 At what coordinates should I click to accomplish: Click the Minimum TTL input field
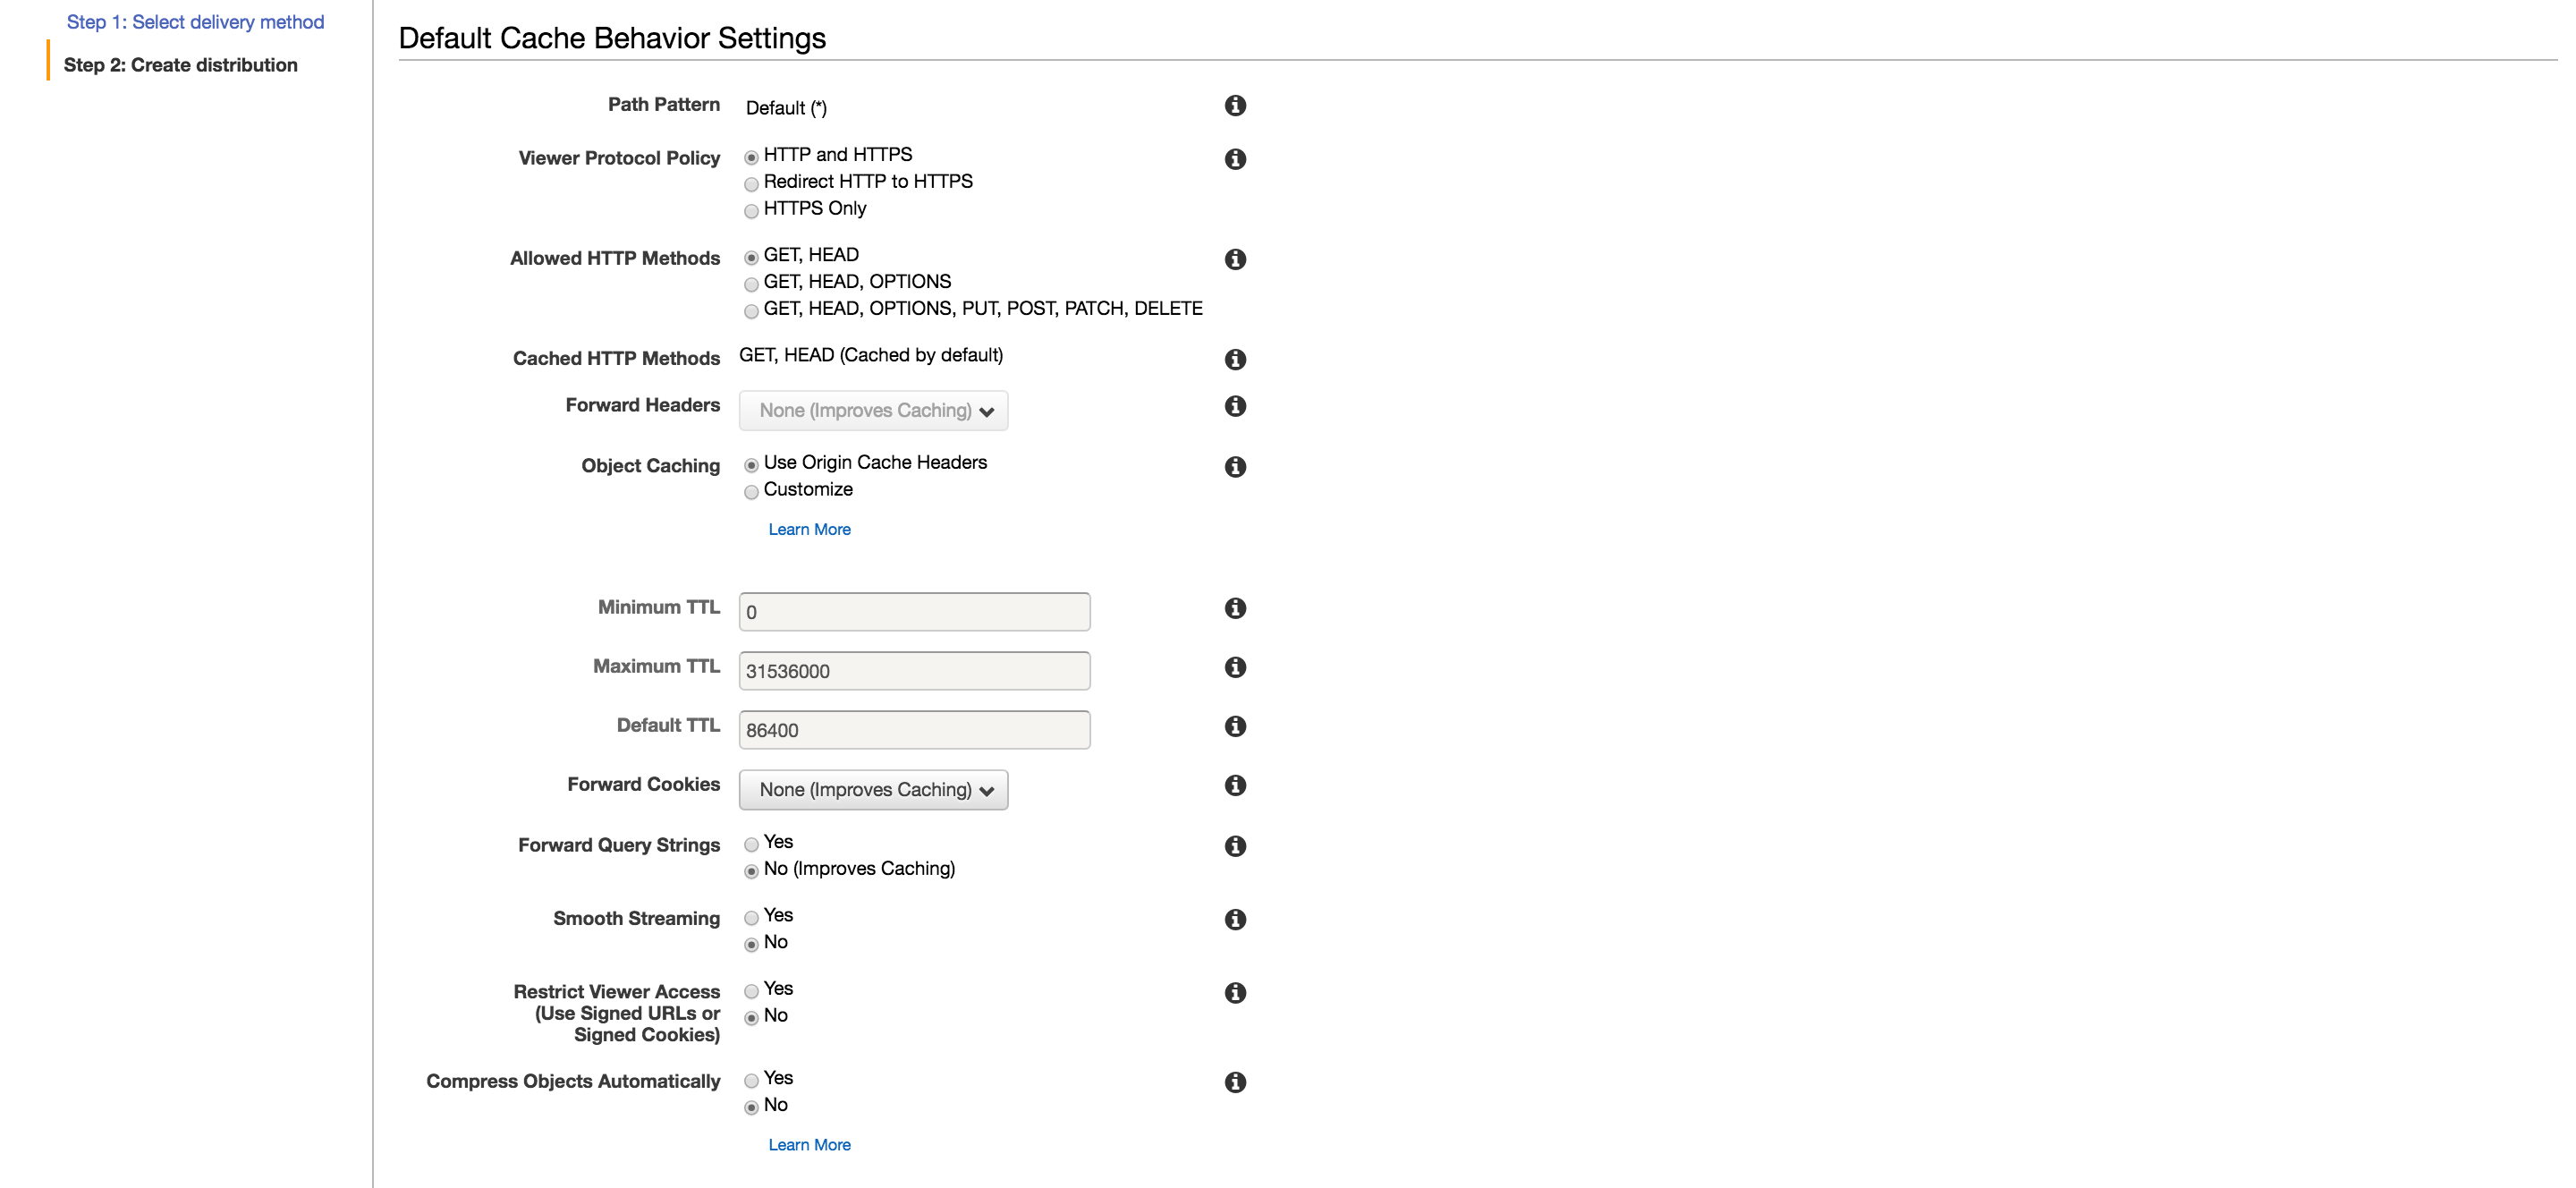tap(914, 612)
